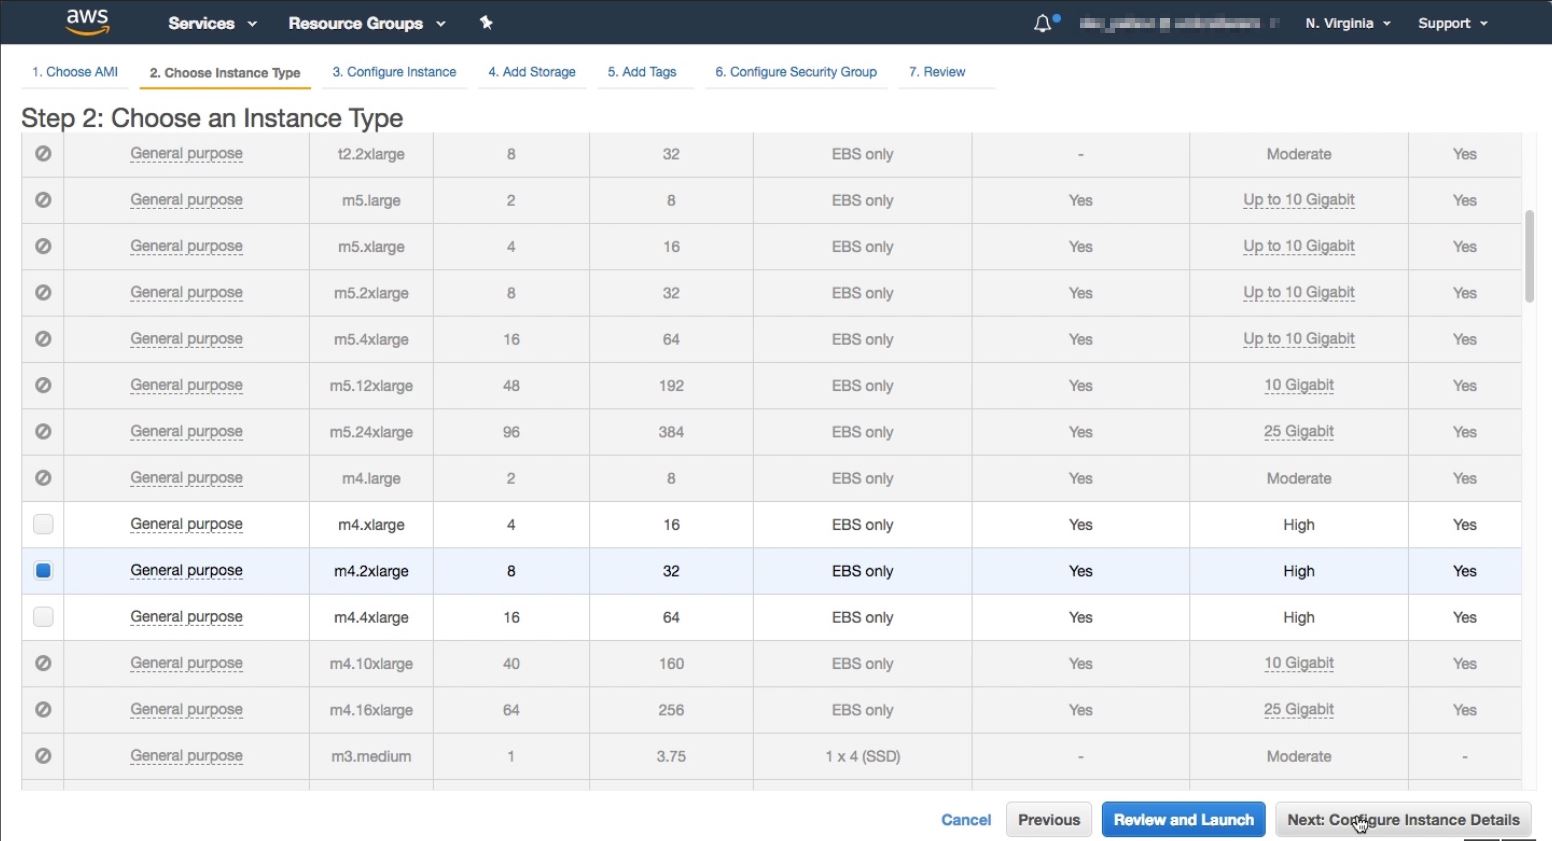Image resolution: width=1552 pixels, height=841 pixels.
Task: Open the Configure Instance step tab
Action: point(394,72)
